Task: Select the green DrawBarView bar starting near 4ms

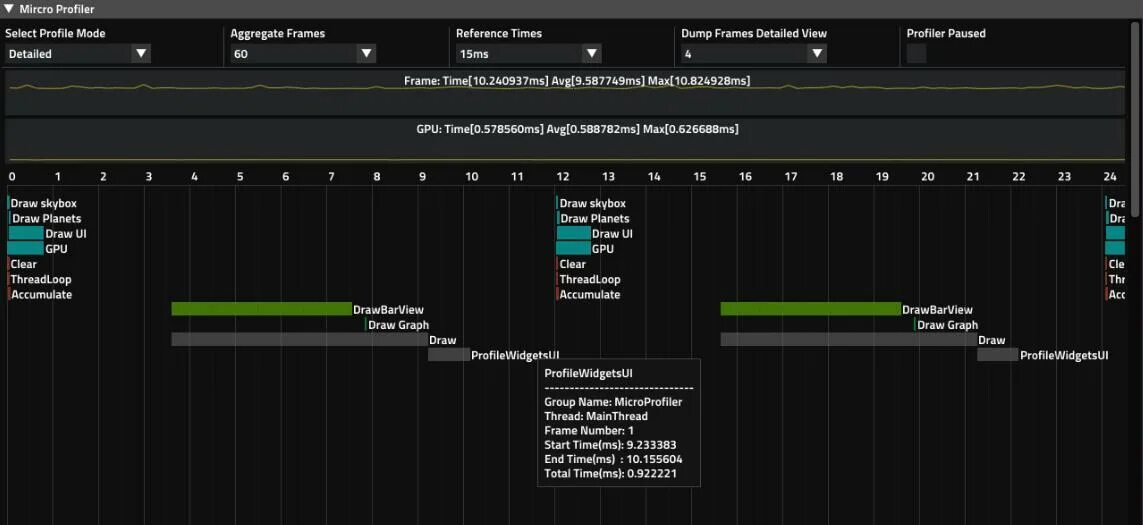Action: [262, 309]
